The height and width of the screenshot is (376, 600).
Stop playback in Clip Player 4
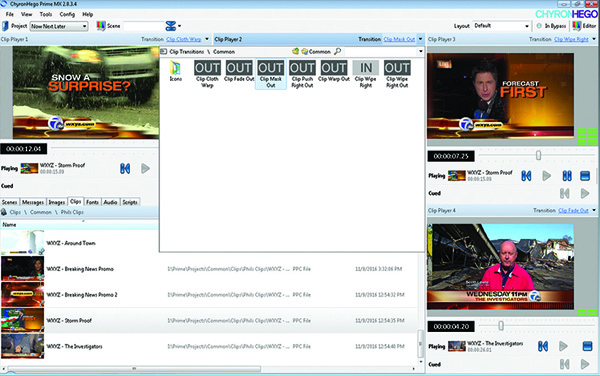coord(587,346)
